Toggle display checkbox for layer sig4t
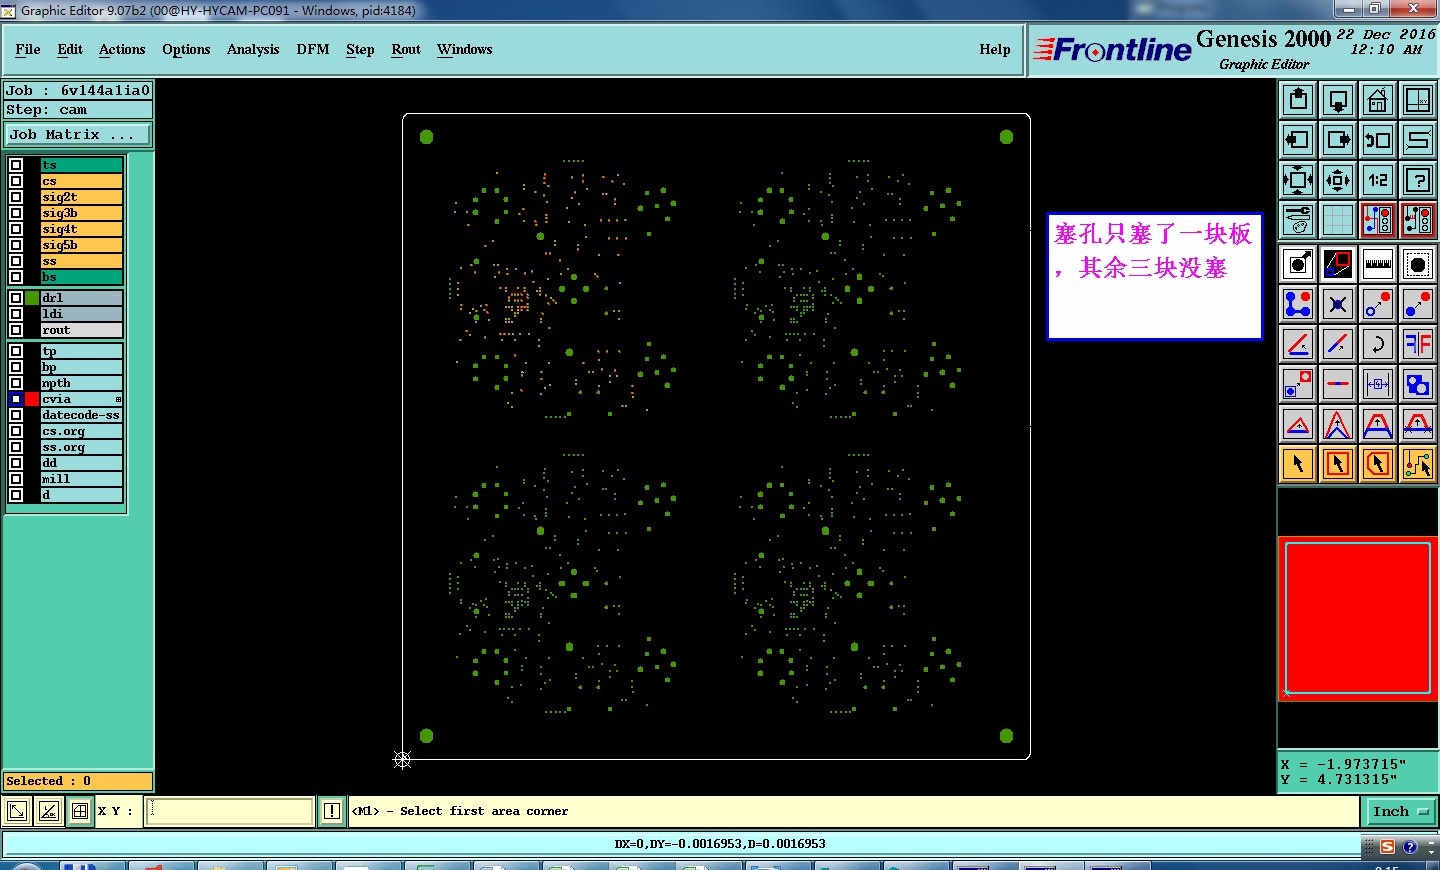 point(16,229)
